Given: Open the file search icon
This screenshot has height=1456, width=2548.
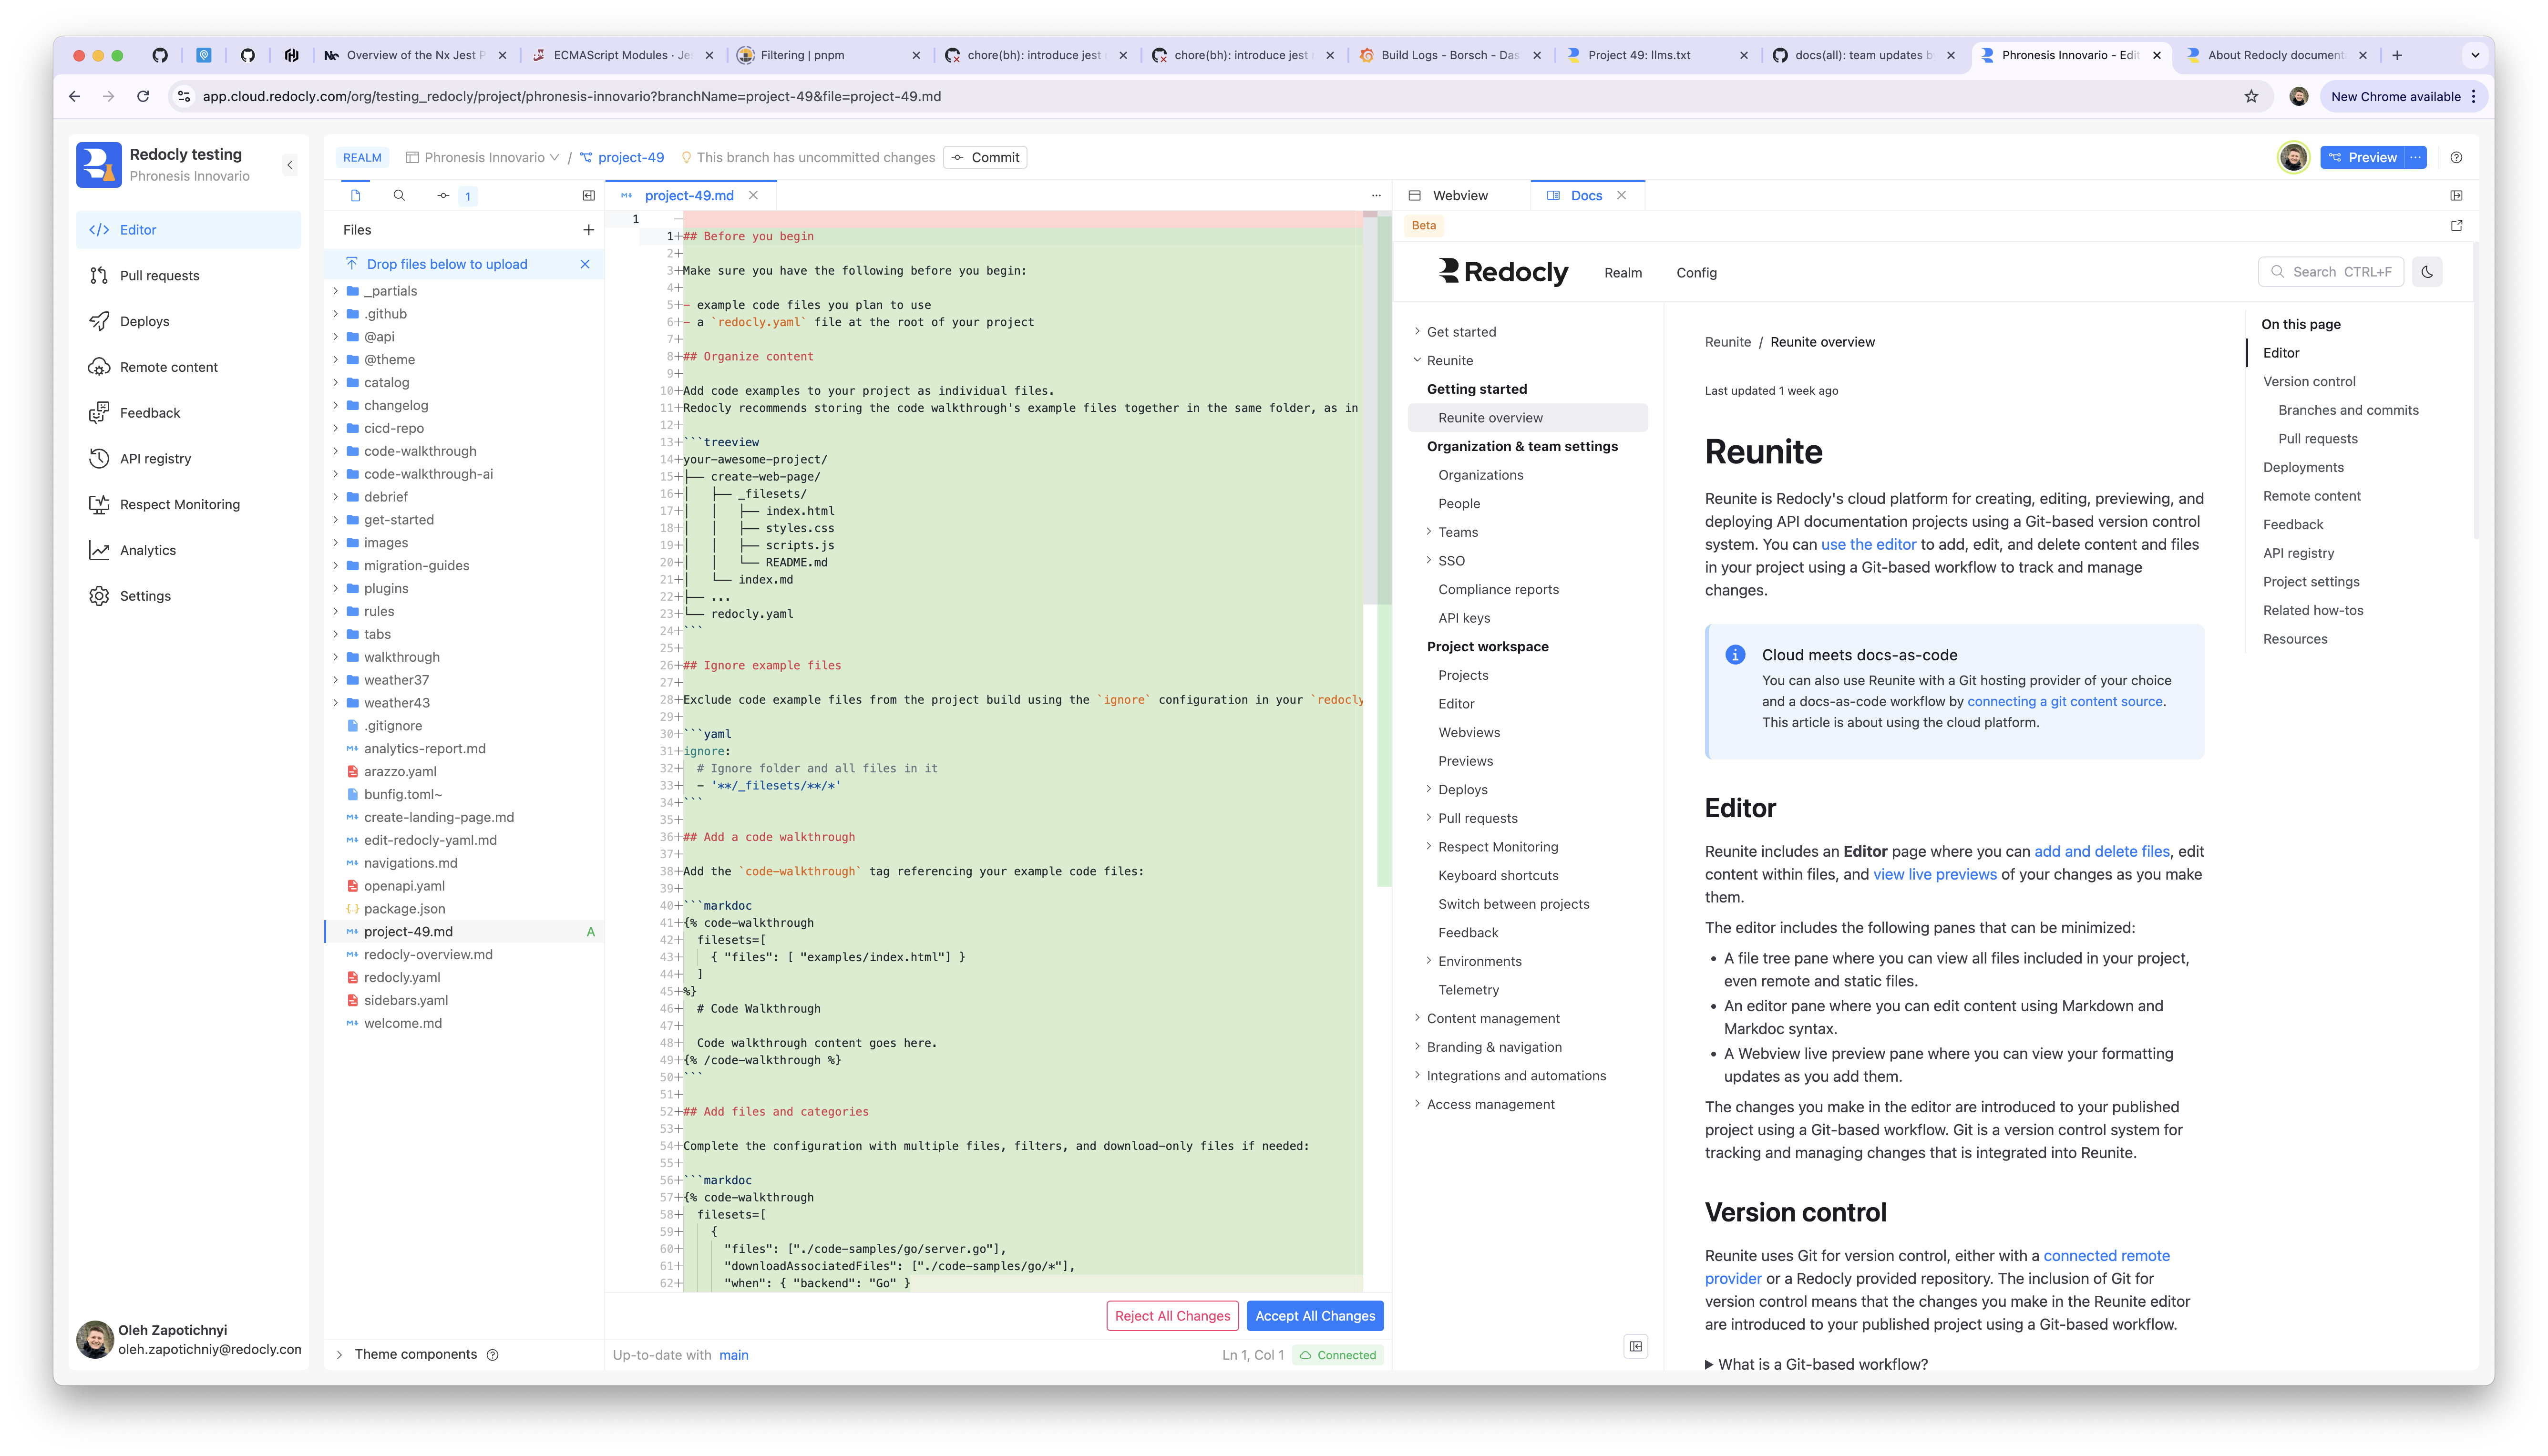Looking at the screenshot, I should (399, 196).
